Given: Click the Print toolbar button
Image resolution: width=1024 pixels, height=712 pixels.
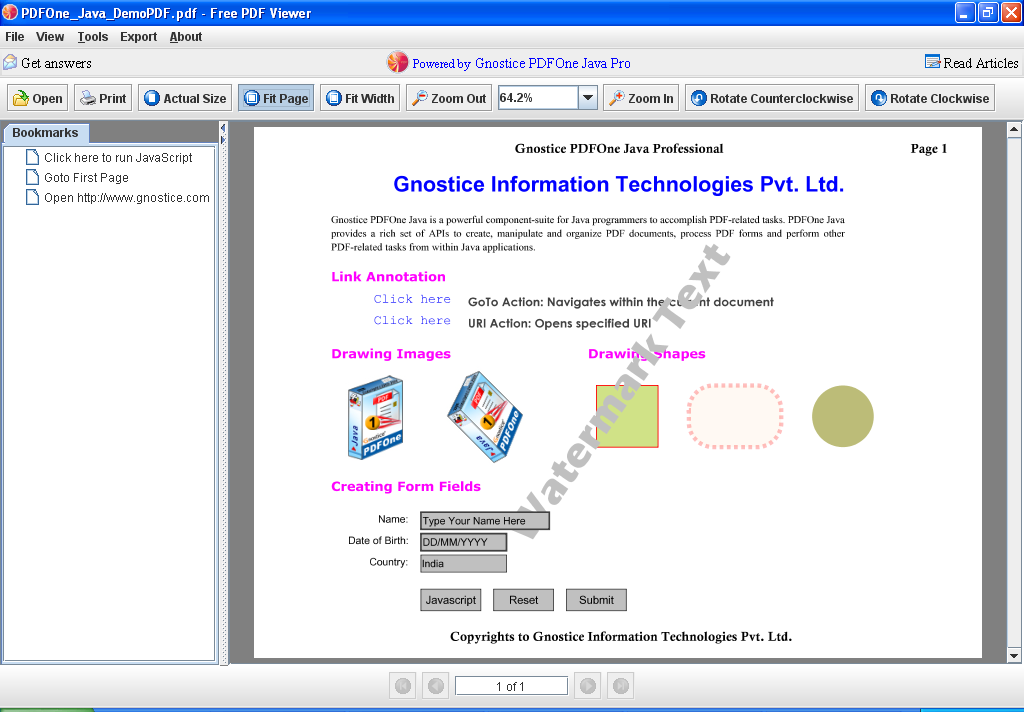Looking at the screenshot, I should pyautogui.click(x=103, y=98).
